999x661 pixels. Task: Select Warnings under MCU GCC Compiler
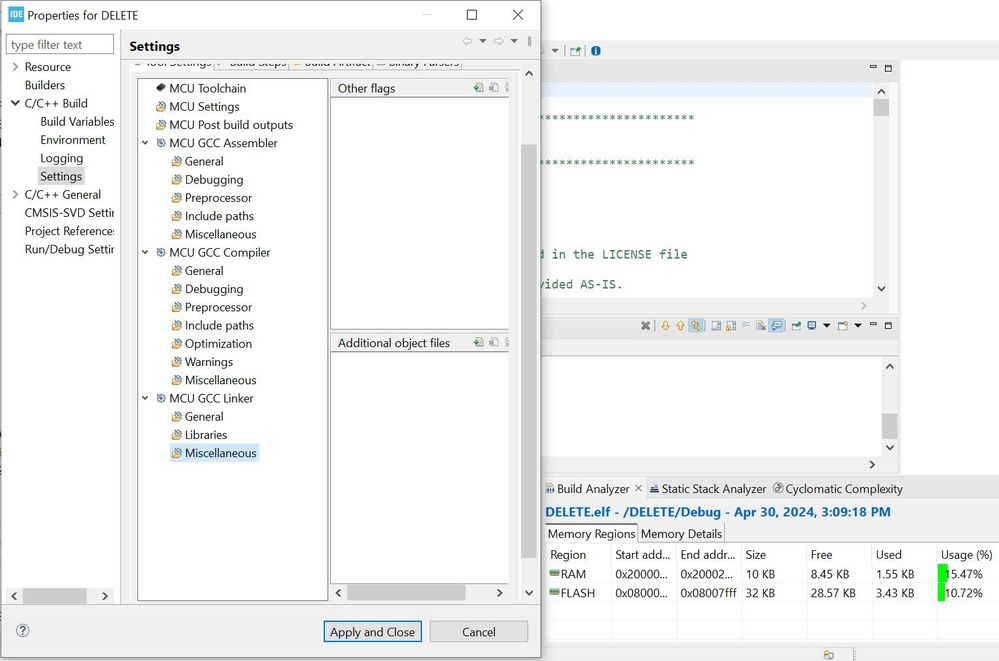[x=203, y=362]
